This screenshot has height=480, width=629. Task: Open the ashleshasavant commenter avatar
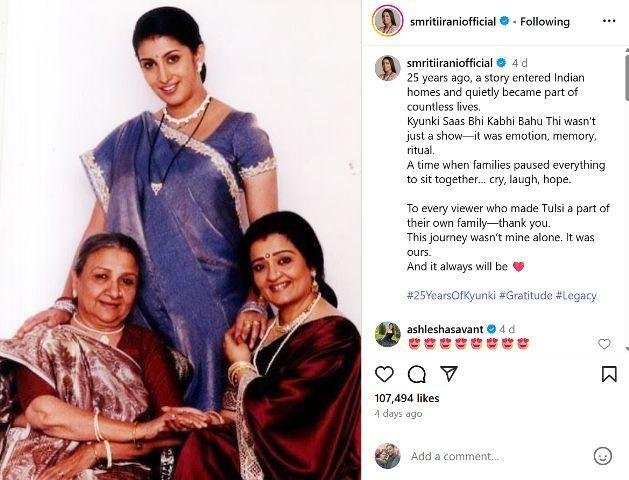pyautogui.click(x=388, y=334)
